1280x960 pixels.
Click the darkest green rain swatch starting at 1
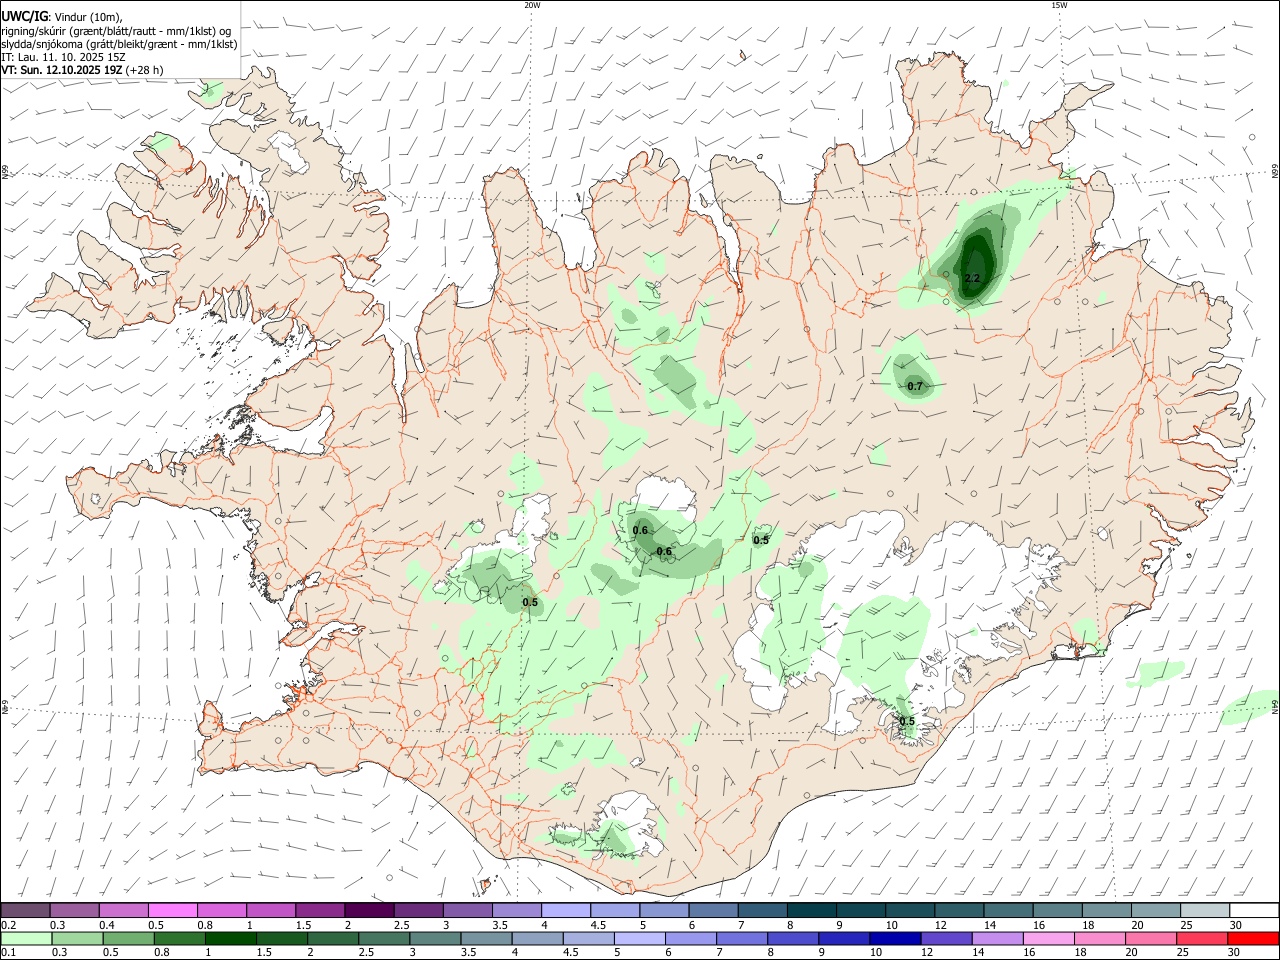click(x=231, y=938)
